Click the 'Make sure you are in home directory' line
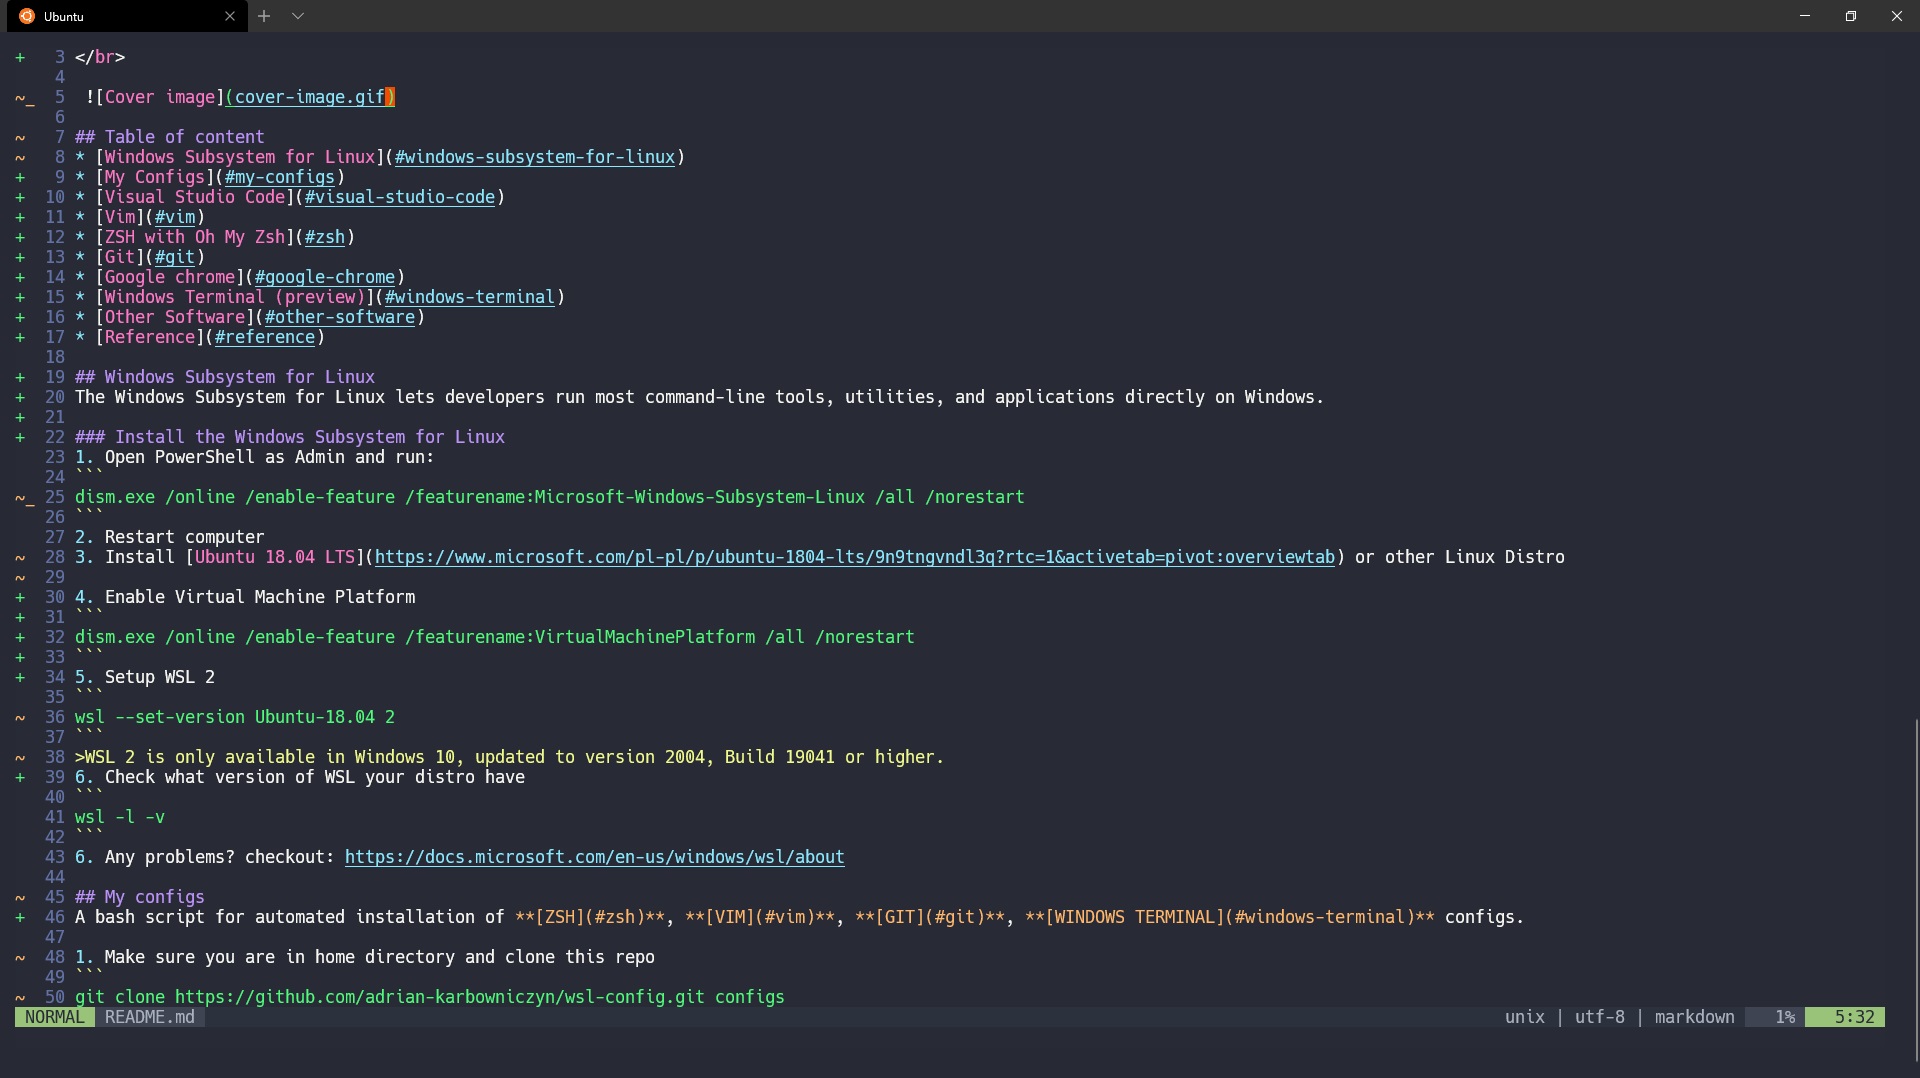 click(x=365, y=957)
